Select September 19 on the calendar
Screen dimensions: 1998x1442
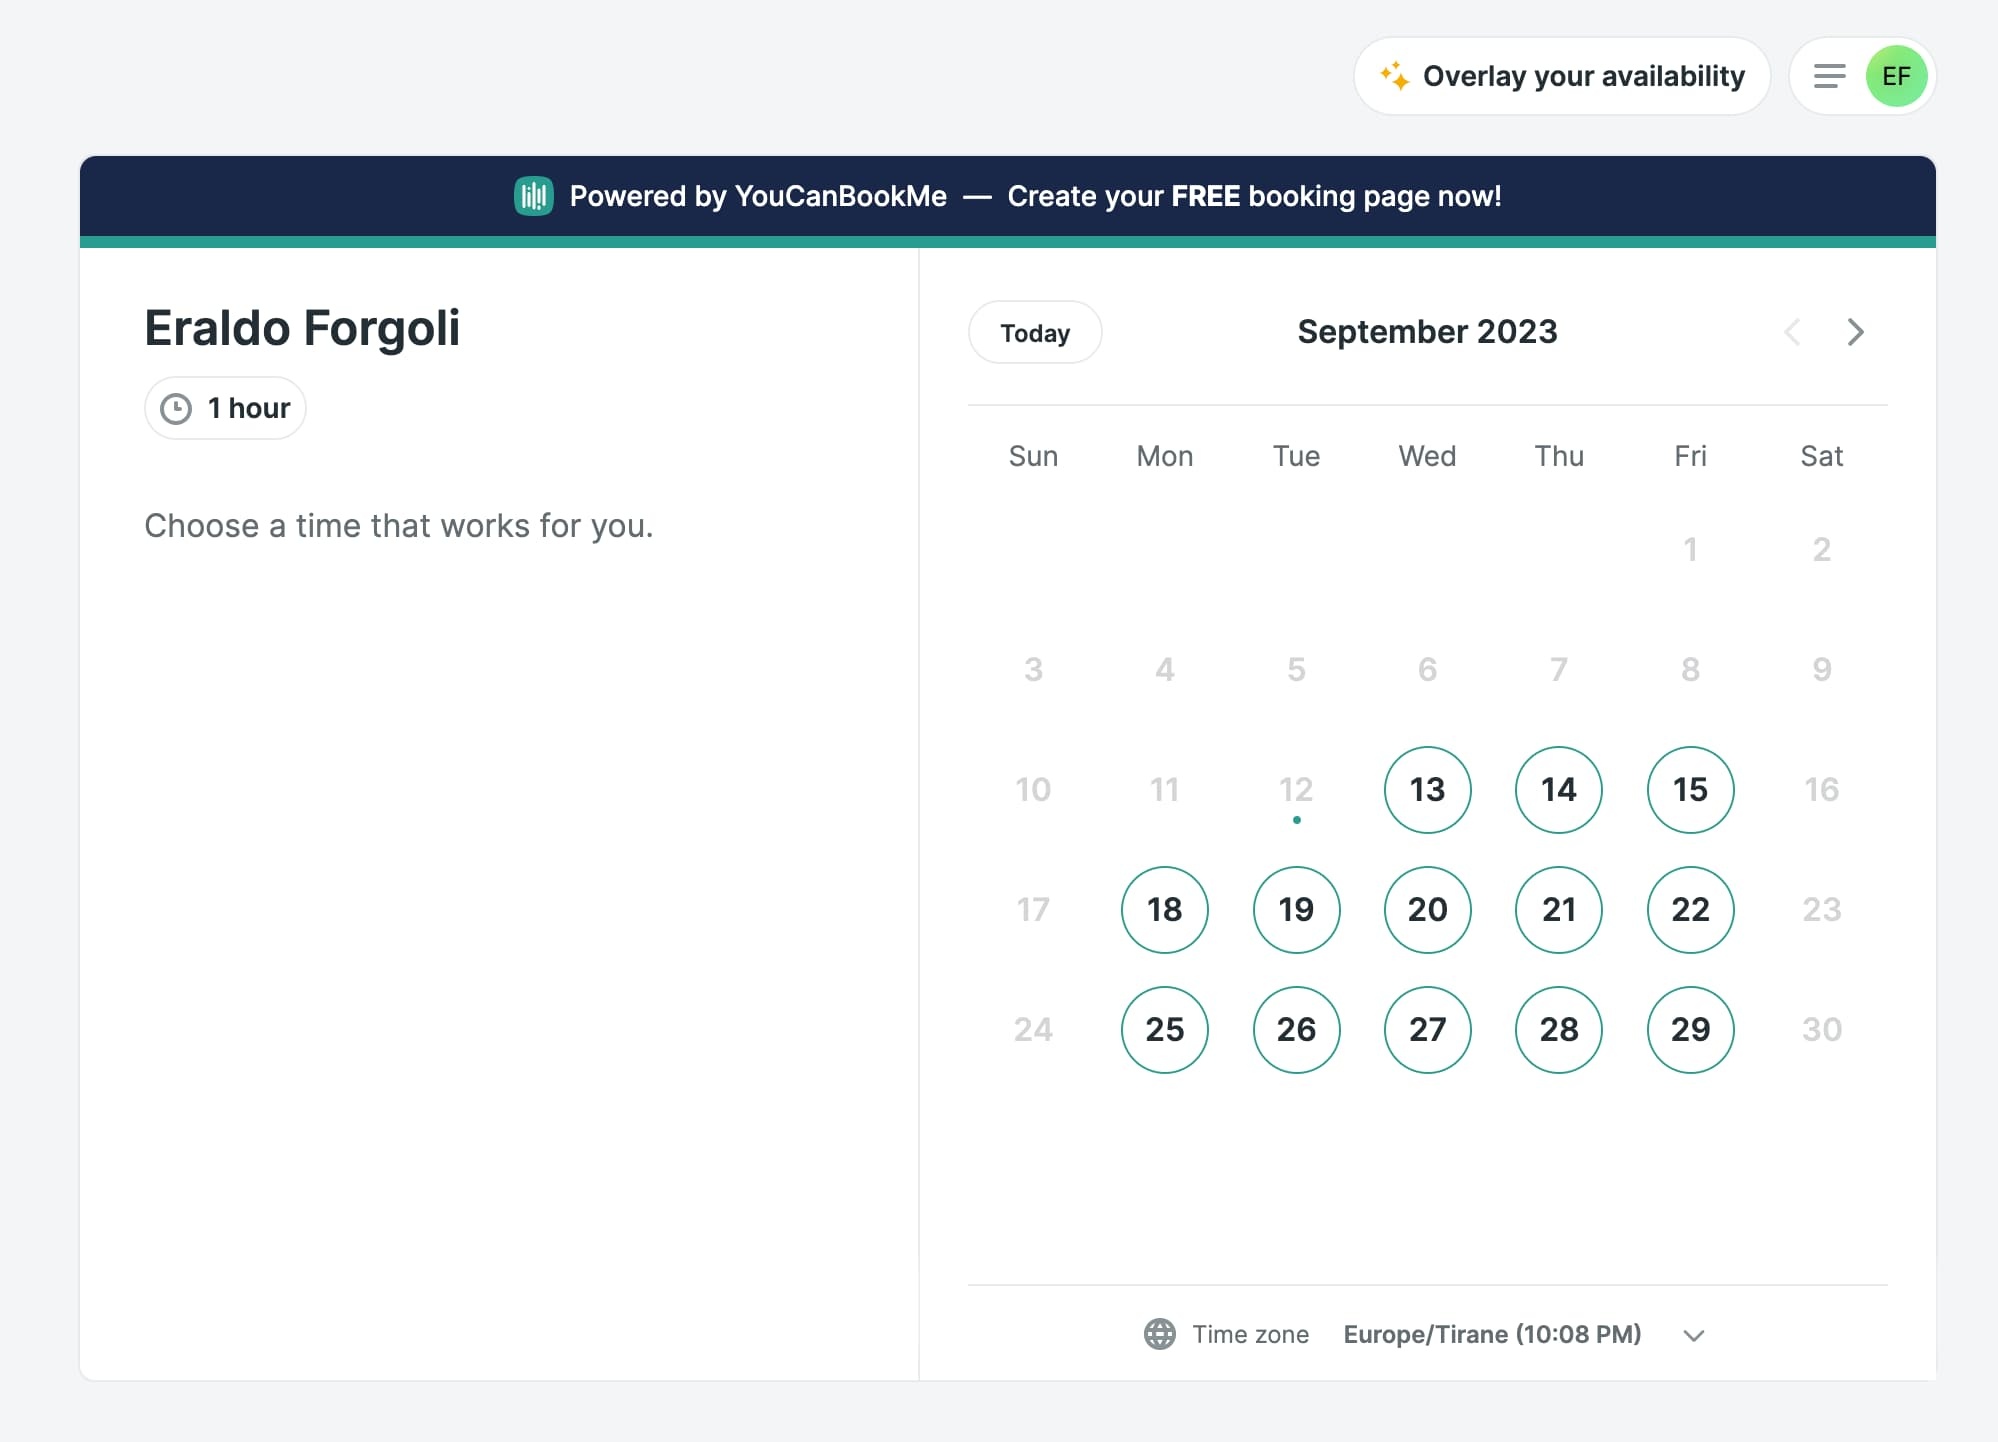click(x=1295, y=909)
